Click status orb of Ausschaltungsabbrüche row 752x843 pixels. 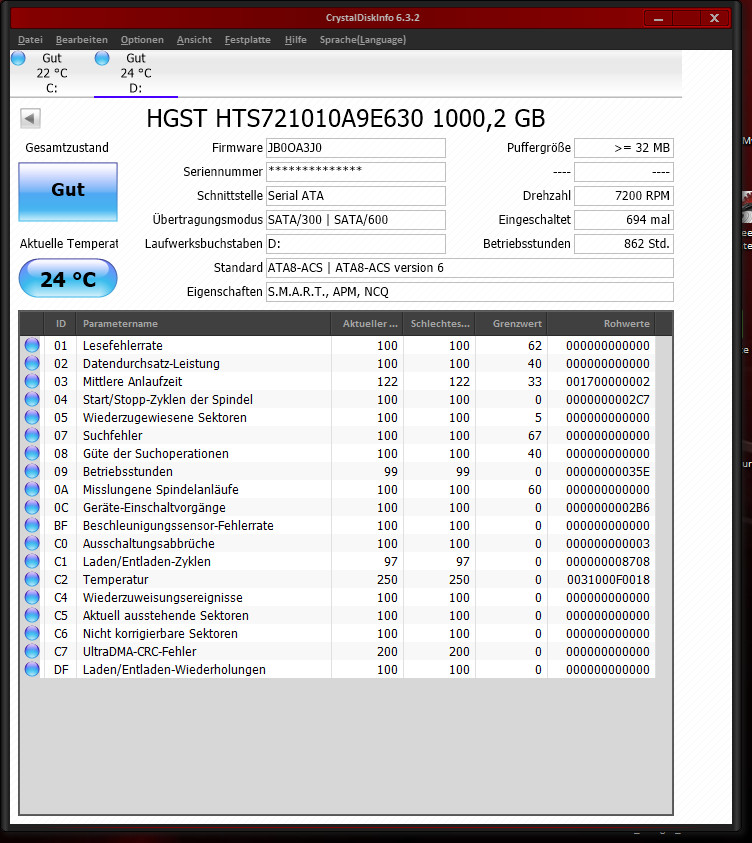click(32, 544)
